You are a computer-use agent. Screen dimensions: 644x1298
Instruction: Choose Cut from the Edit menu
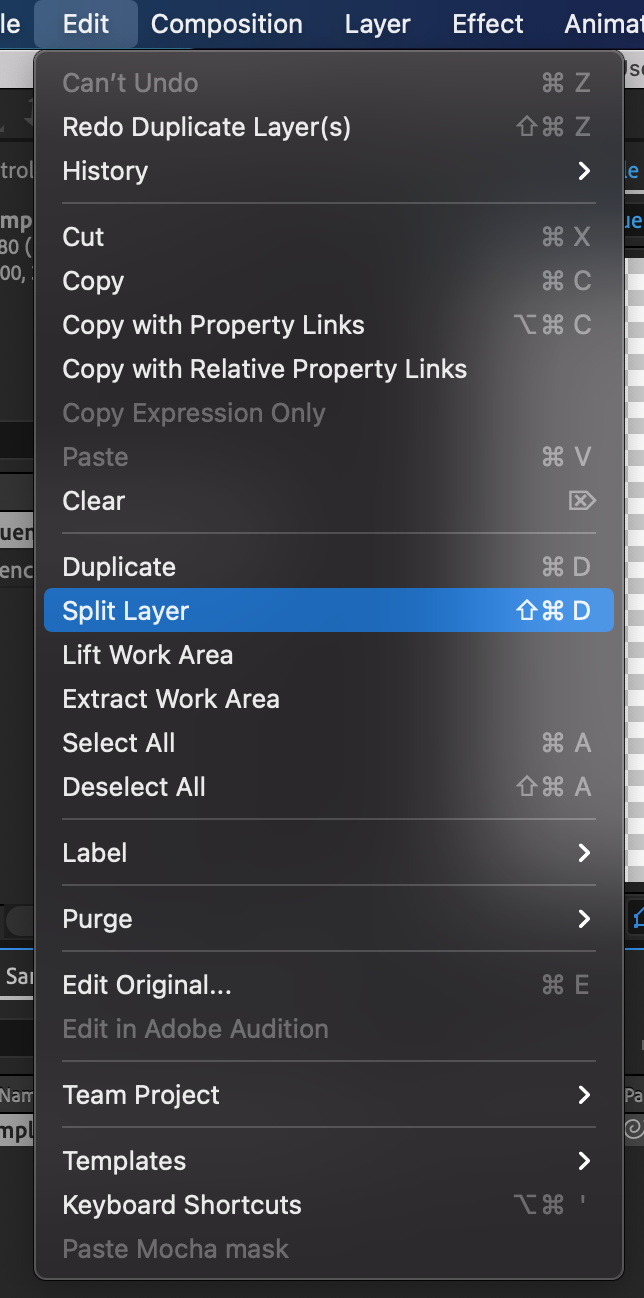point(328,237)
